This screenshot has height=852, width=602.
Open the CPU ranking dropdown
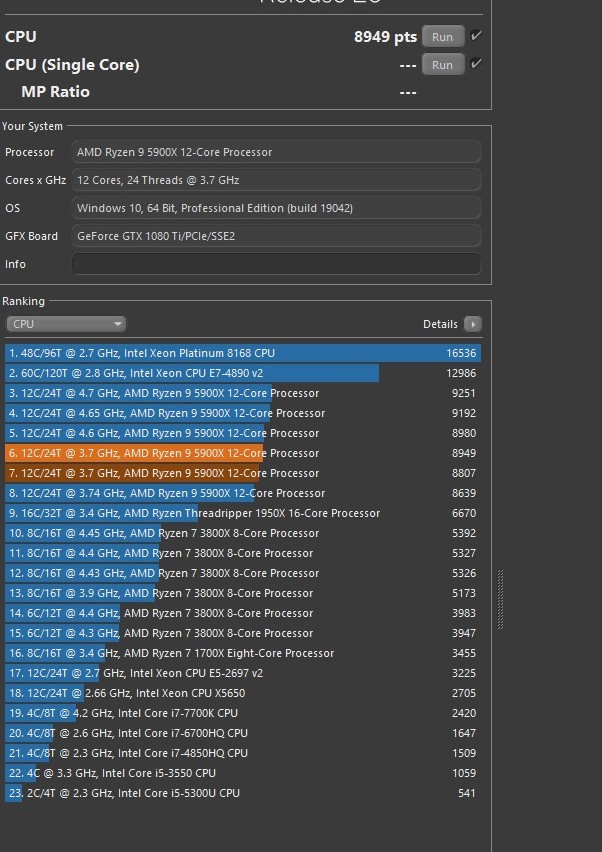[x=66, y=324]
